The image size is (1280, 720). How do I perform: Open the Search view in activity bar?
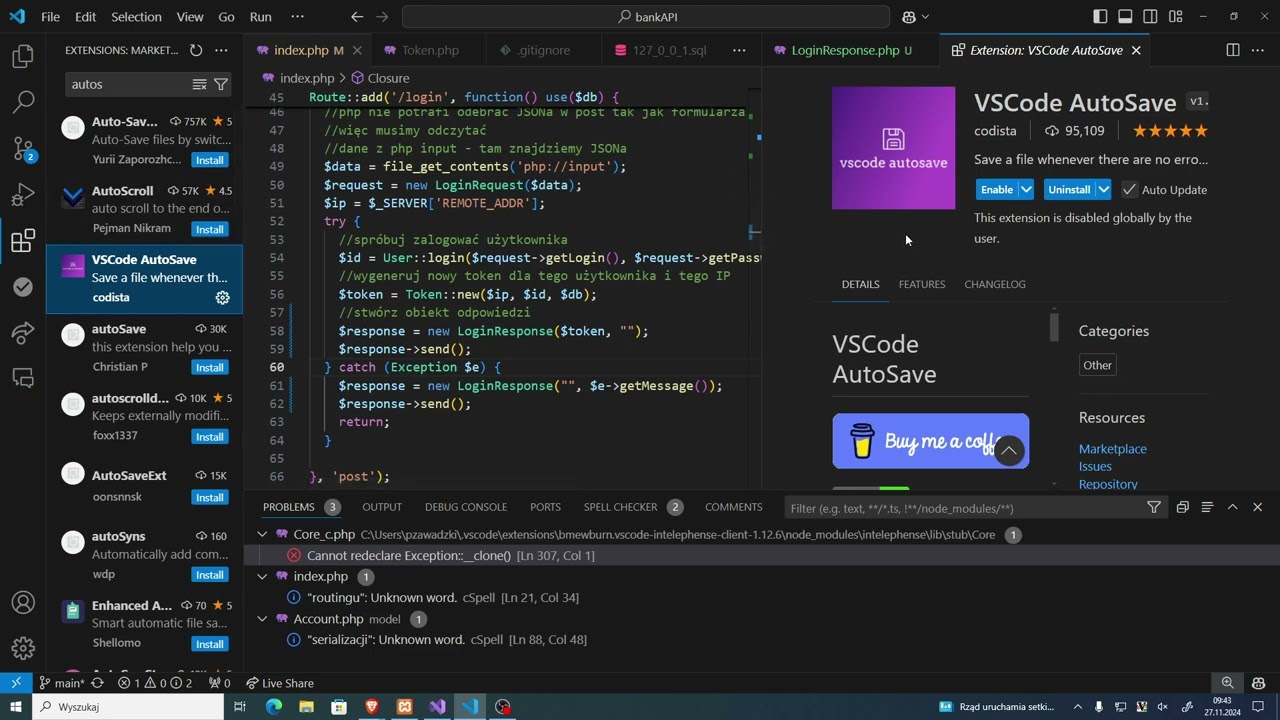coord(23,102)
